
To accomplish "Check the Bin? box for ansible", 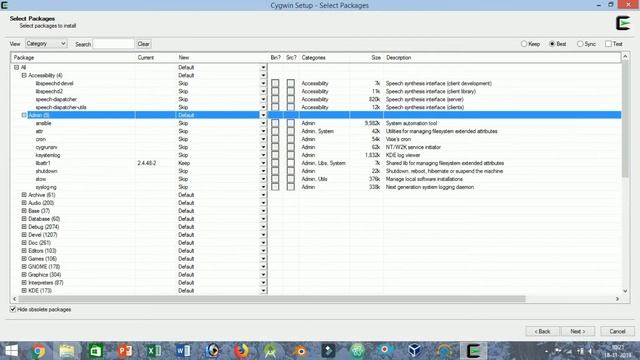I will (x=275, y=123).
